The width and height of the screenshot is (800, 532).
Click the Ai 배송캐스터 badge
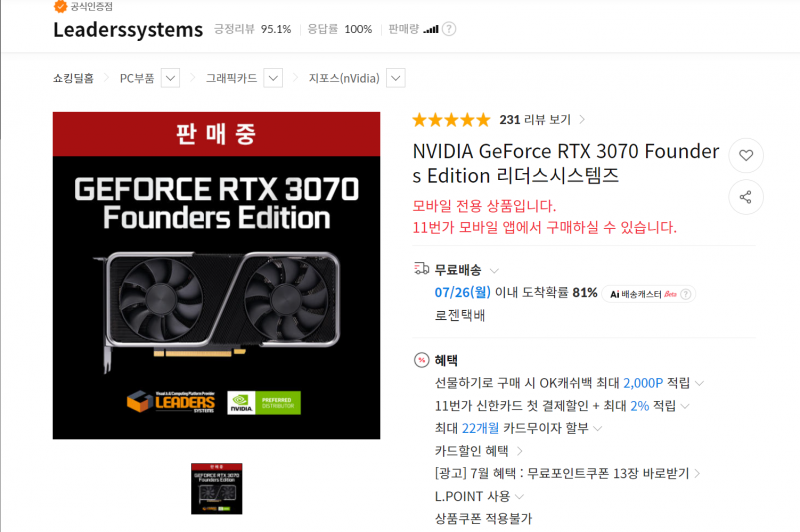pos(648,294)
